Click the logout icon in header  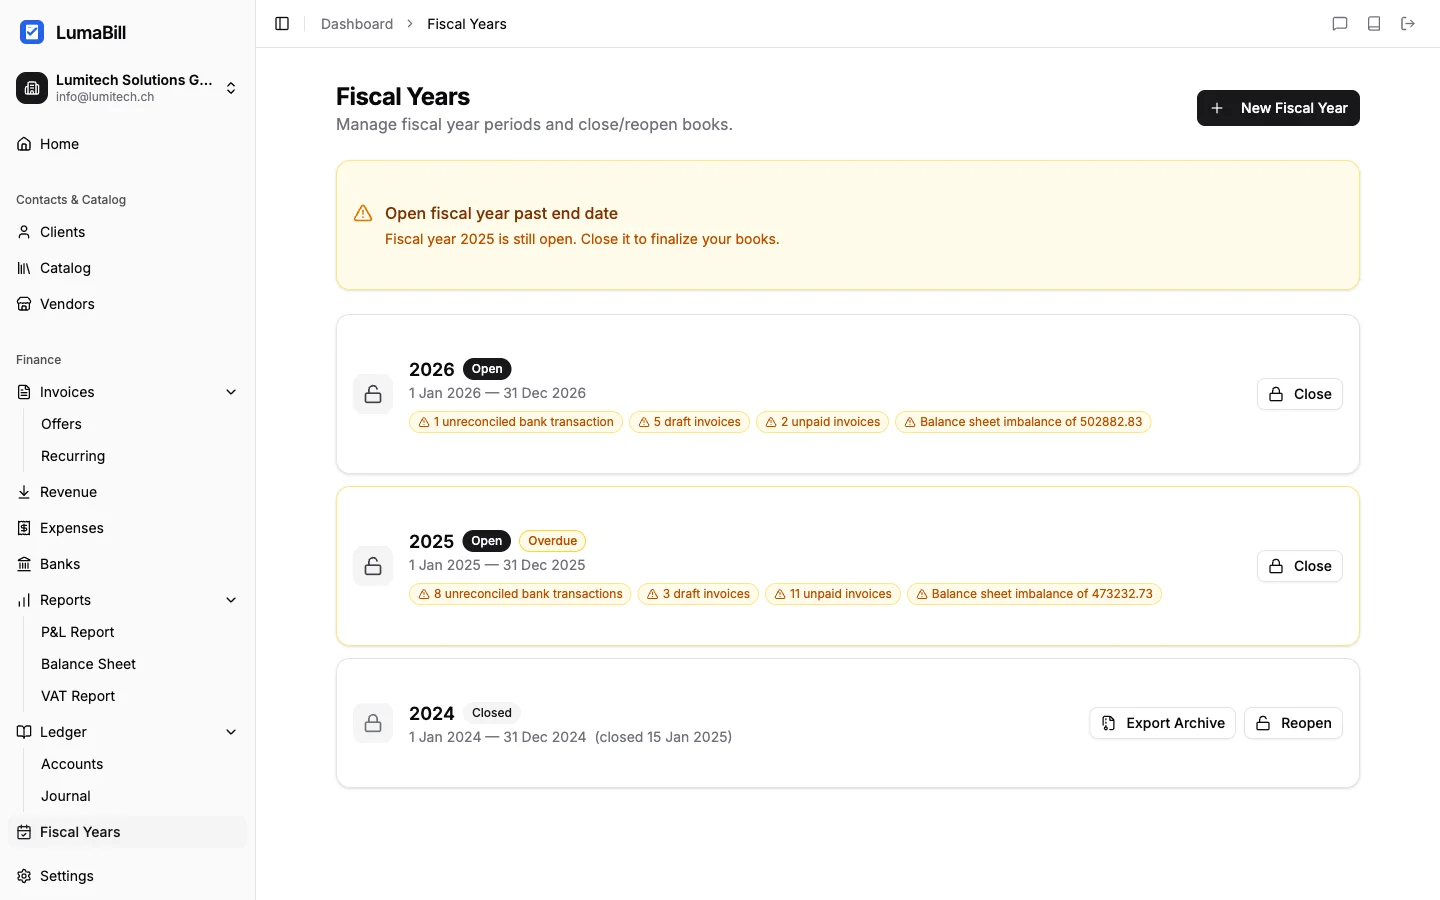click(1408, 24)
